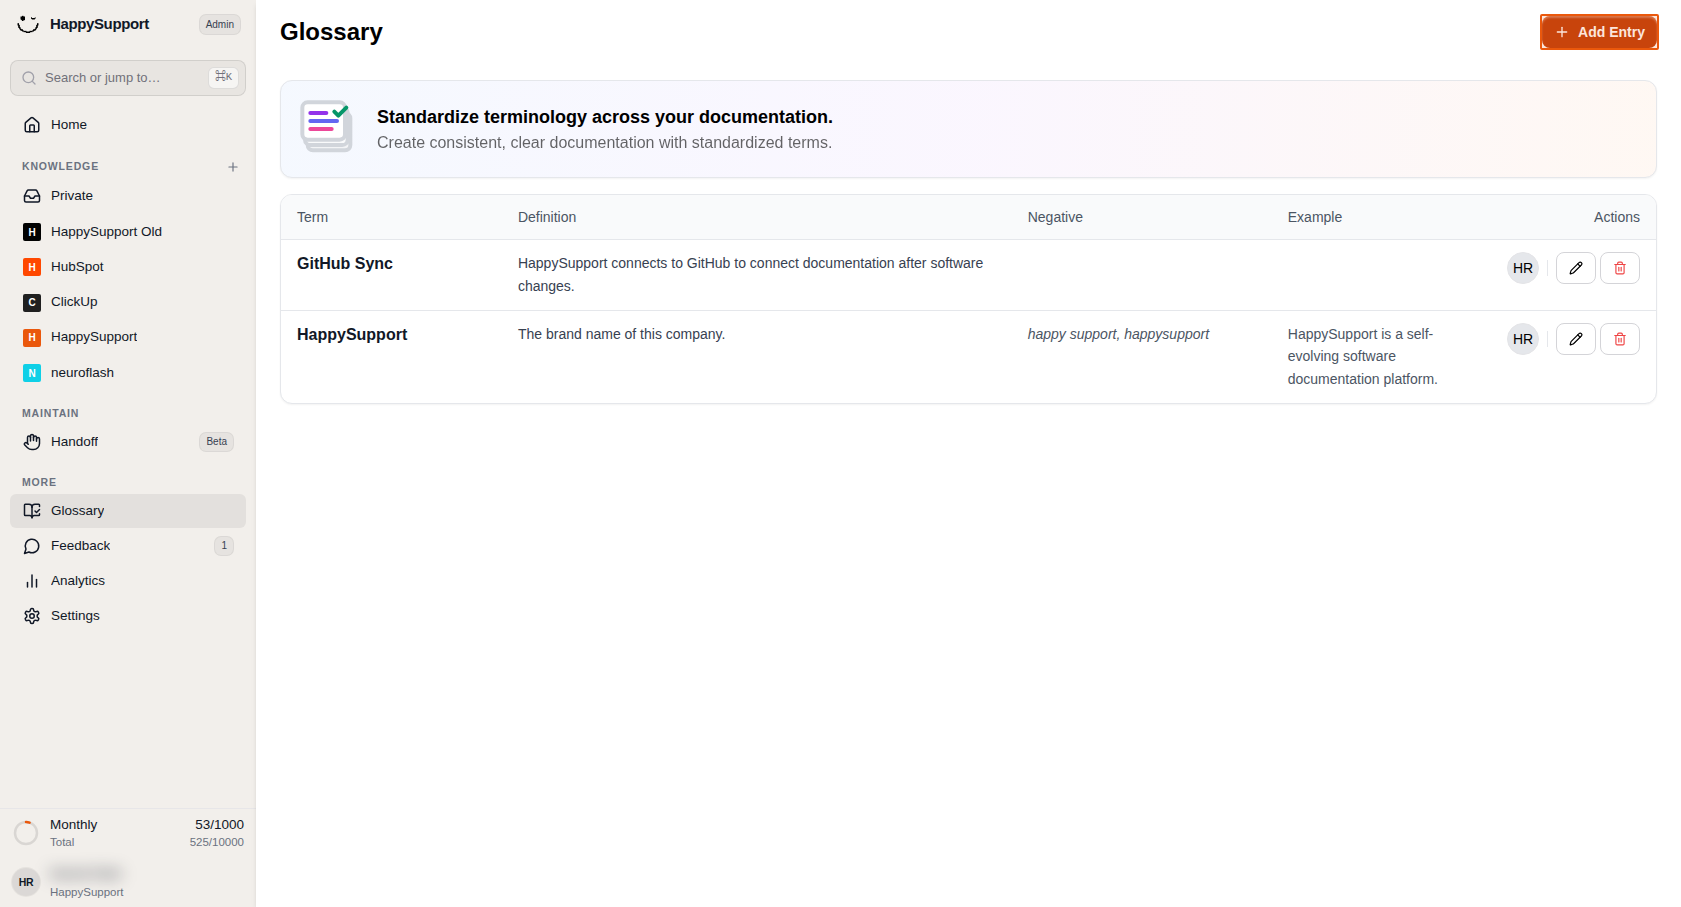Click the neuroflash N icon
This screenshot has width=1681, height=907.
pos(32,373)
